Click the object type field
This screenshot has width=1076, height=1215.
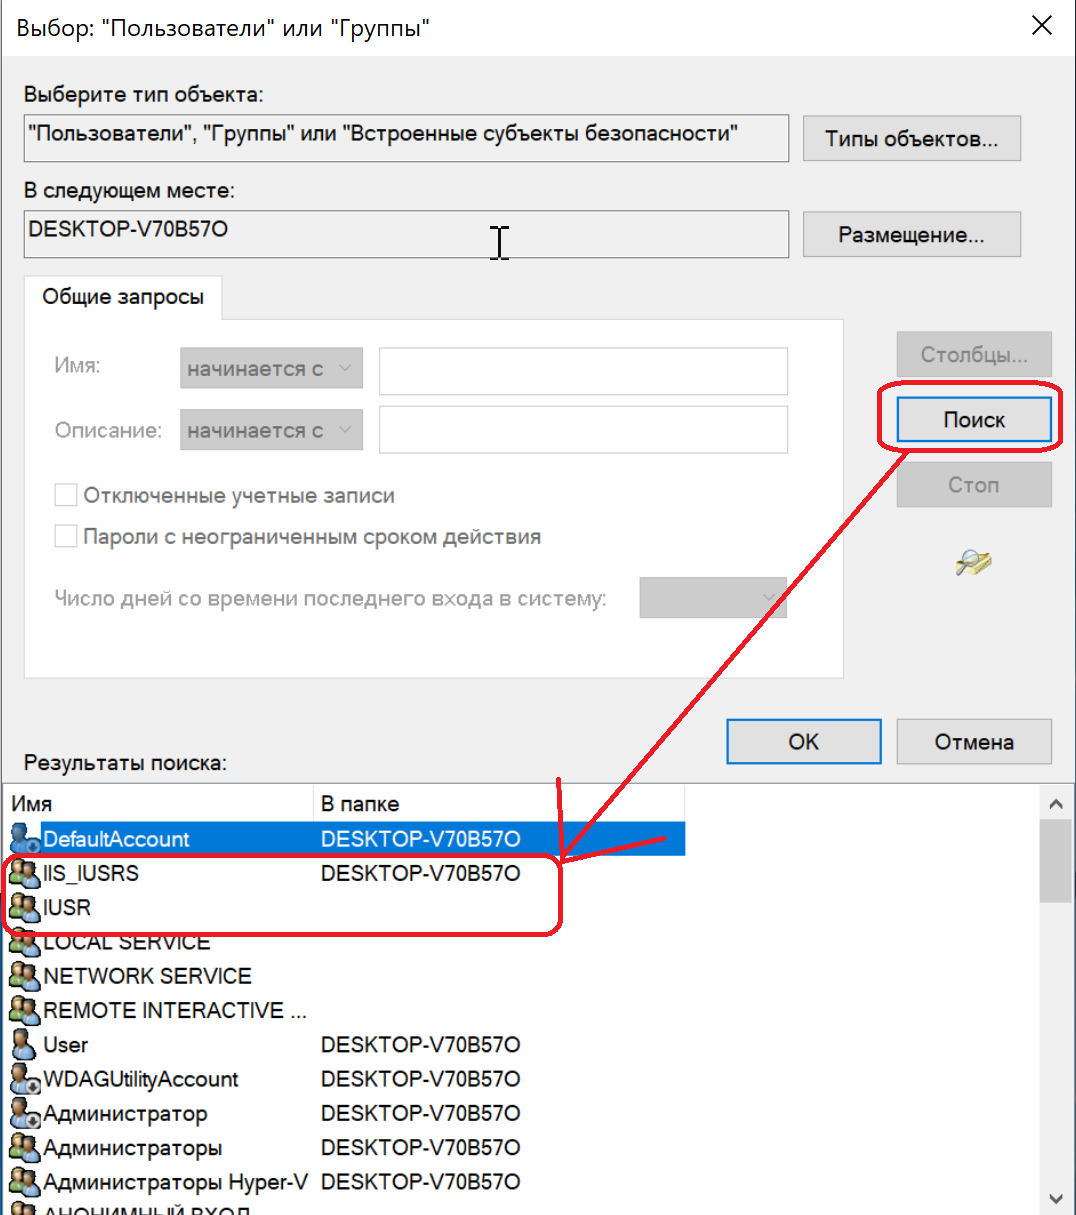pyautogui.click(x=406, y=138)
